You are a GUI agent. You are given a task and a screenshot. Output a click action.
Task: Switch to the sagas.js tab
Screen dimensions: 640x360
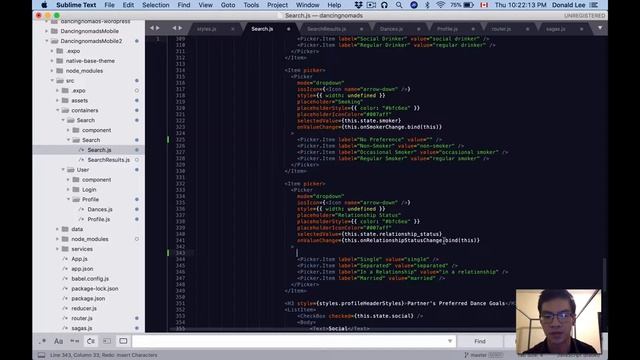tap(556, 29)
